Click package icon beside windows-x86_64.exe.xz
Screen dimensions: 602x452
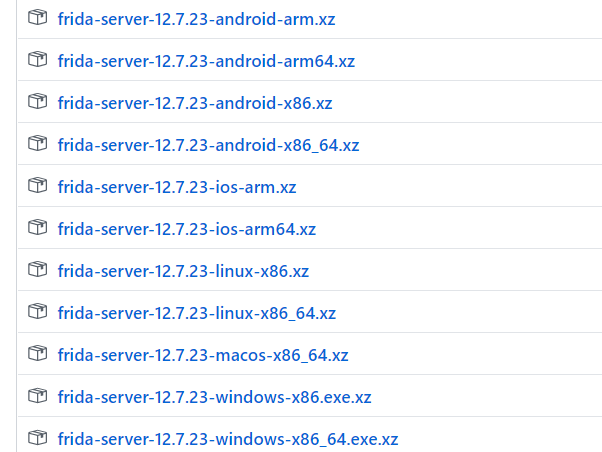click(38, 437)
